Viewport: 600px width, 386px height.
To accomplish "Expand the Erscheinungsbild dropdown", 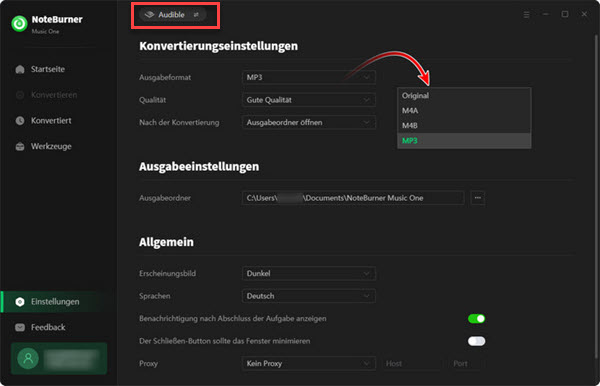I will click(x=308, y=274).
